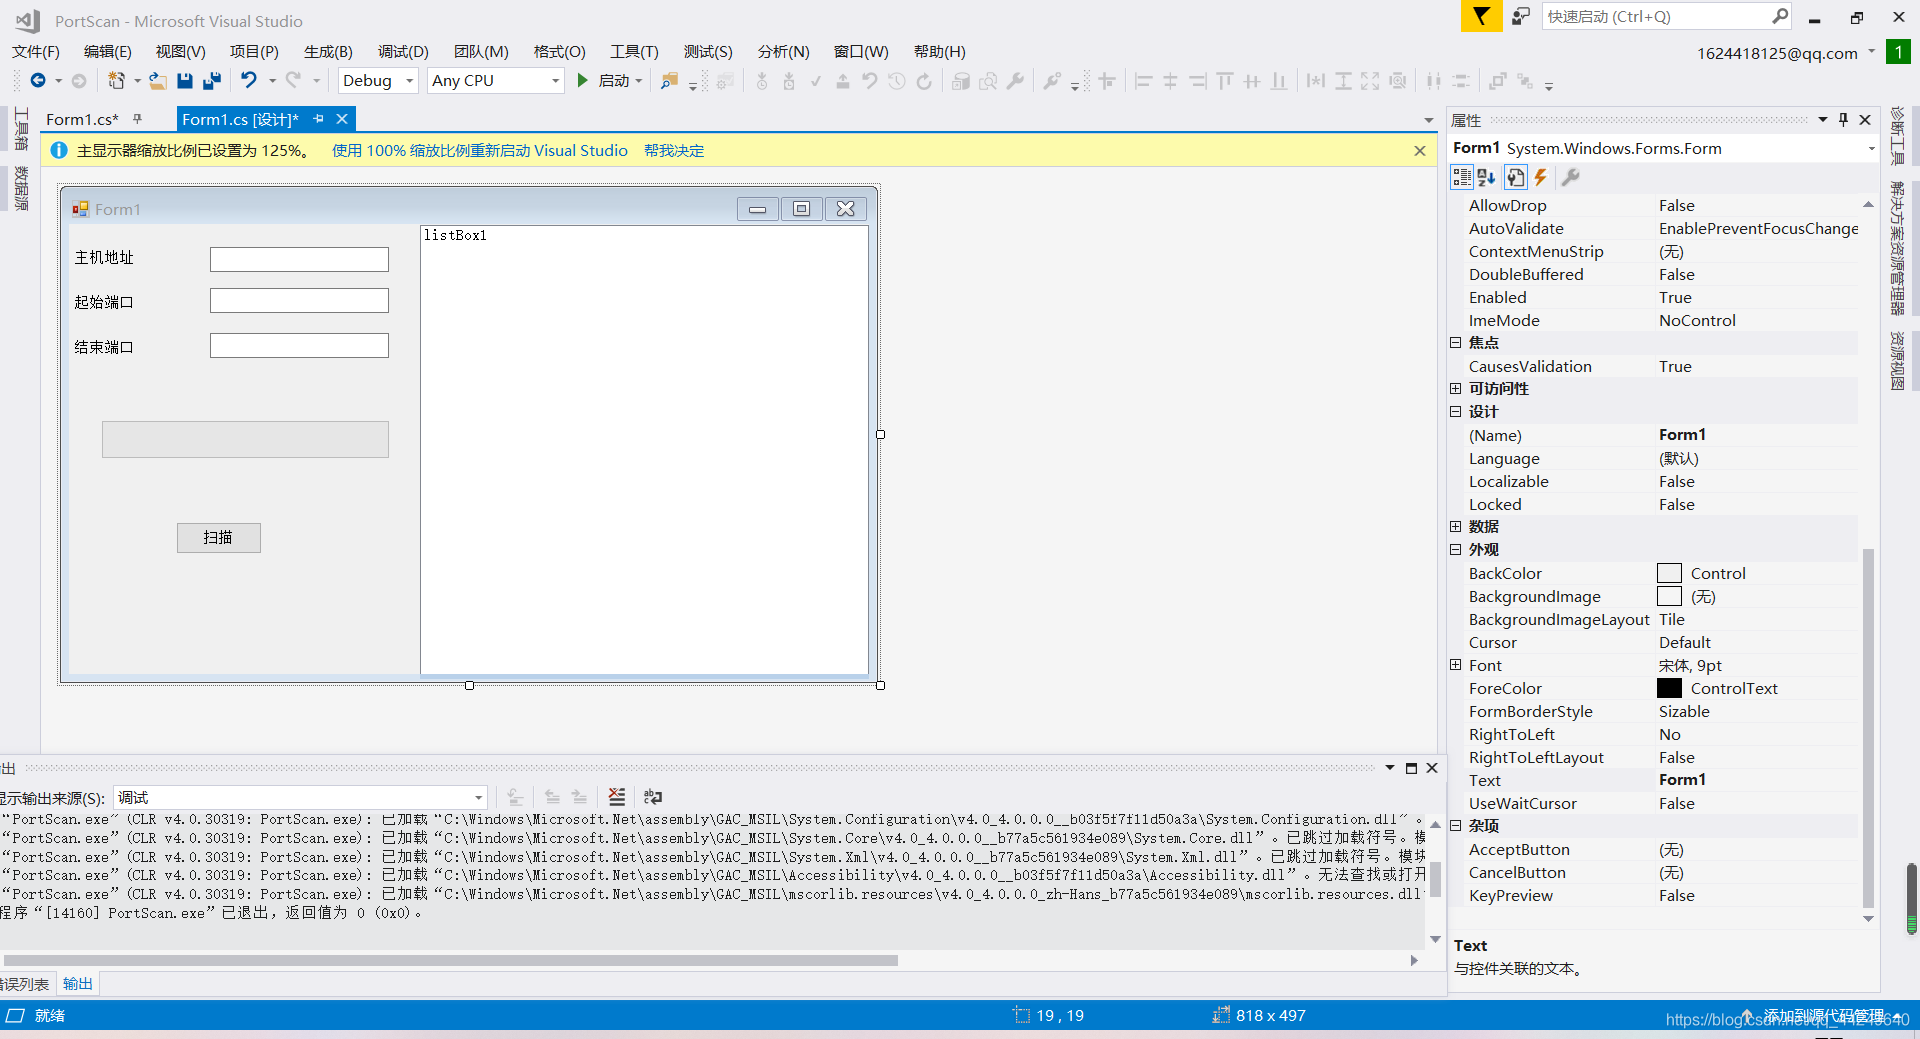
Task: Expand the 可访问性 property category
Action: coord(1456,388)
